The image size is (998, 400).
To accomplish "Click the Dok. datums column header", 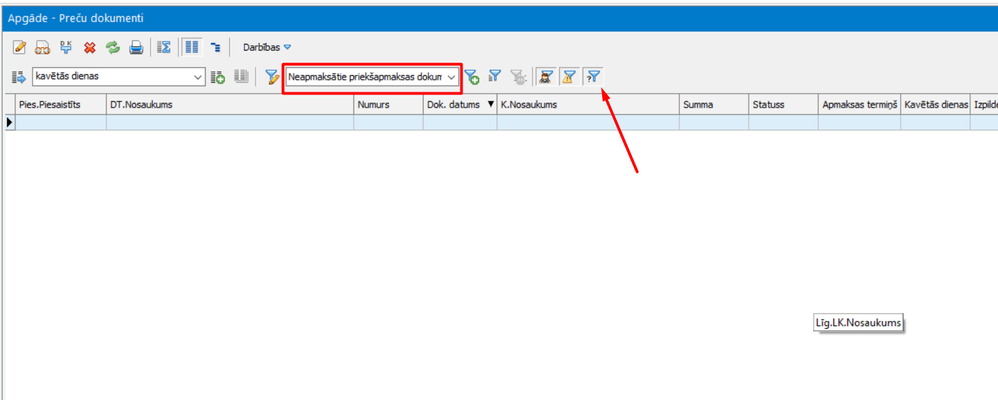I will pos(460,104).
